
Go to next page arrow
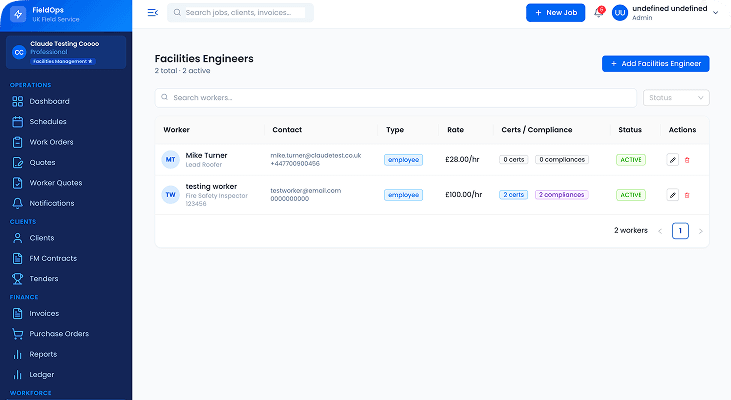tap(700, 231)
